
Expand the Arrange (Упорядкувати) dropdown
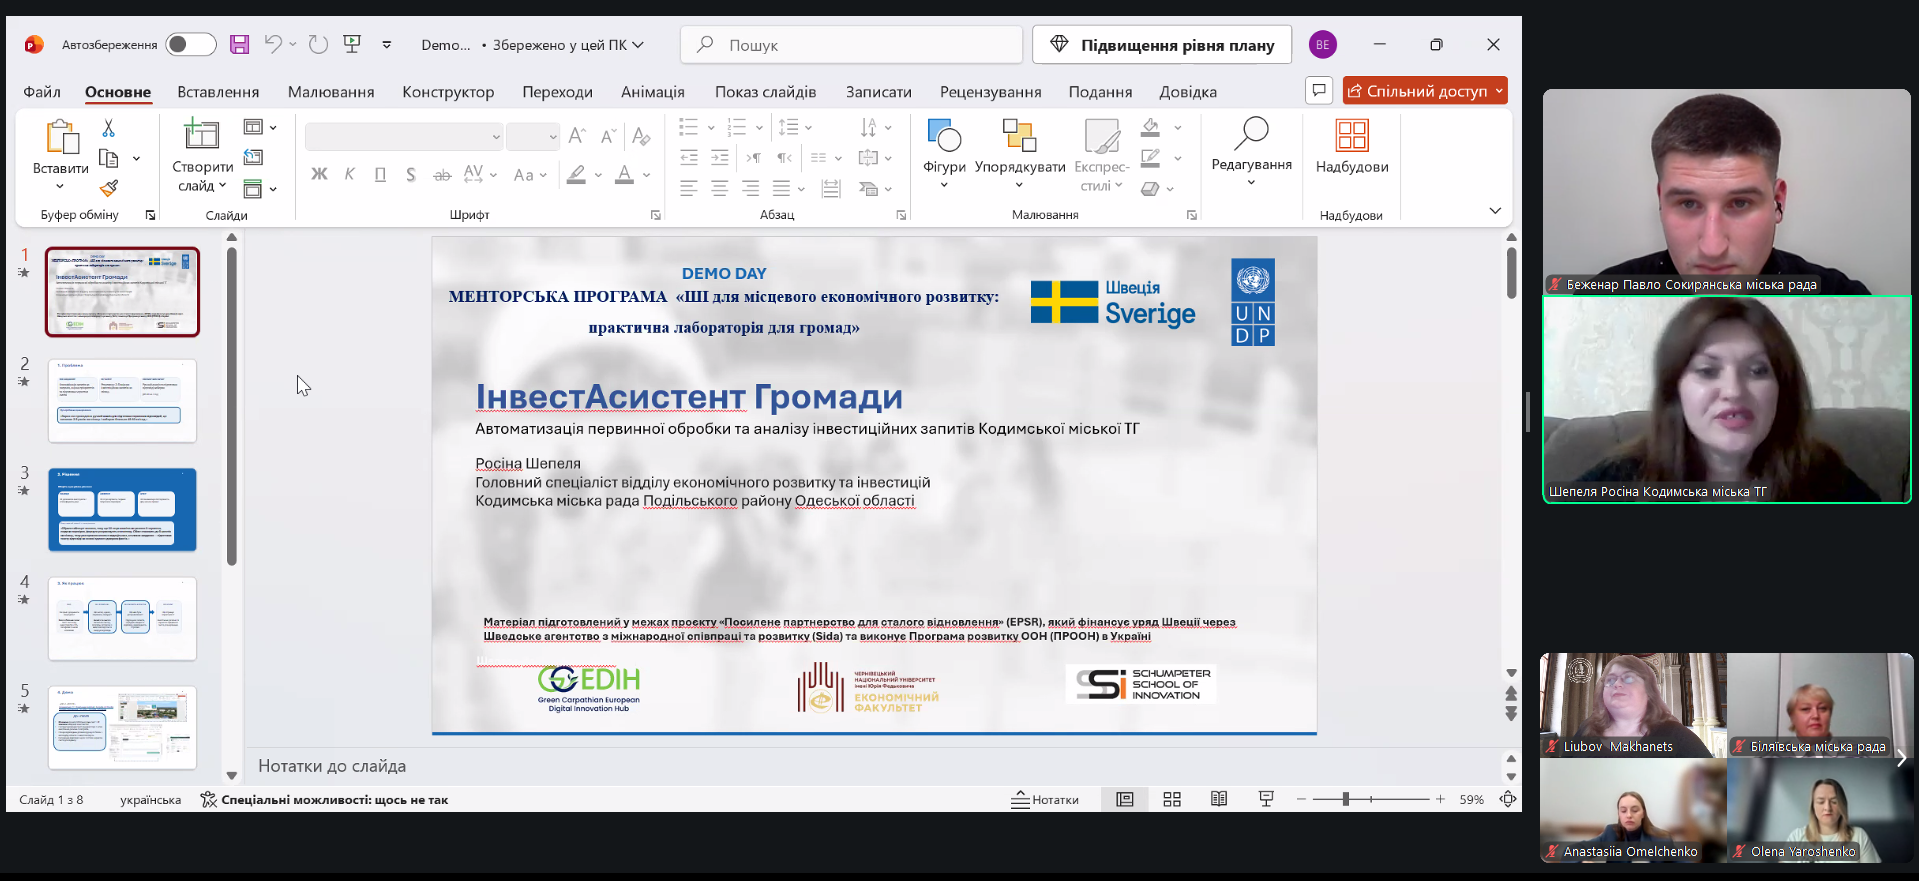tap(1020, 184)
